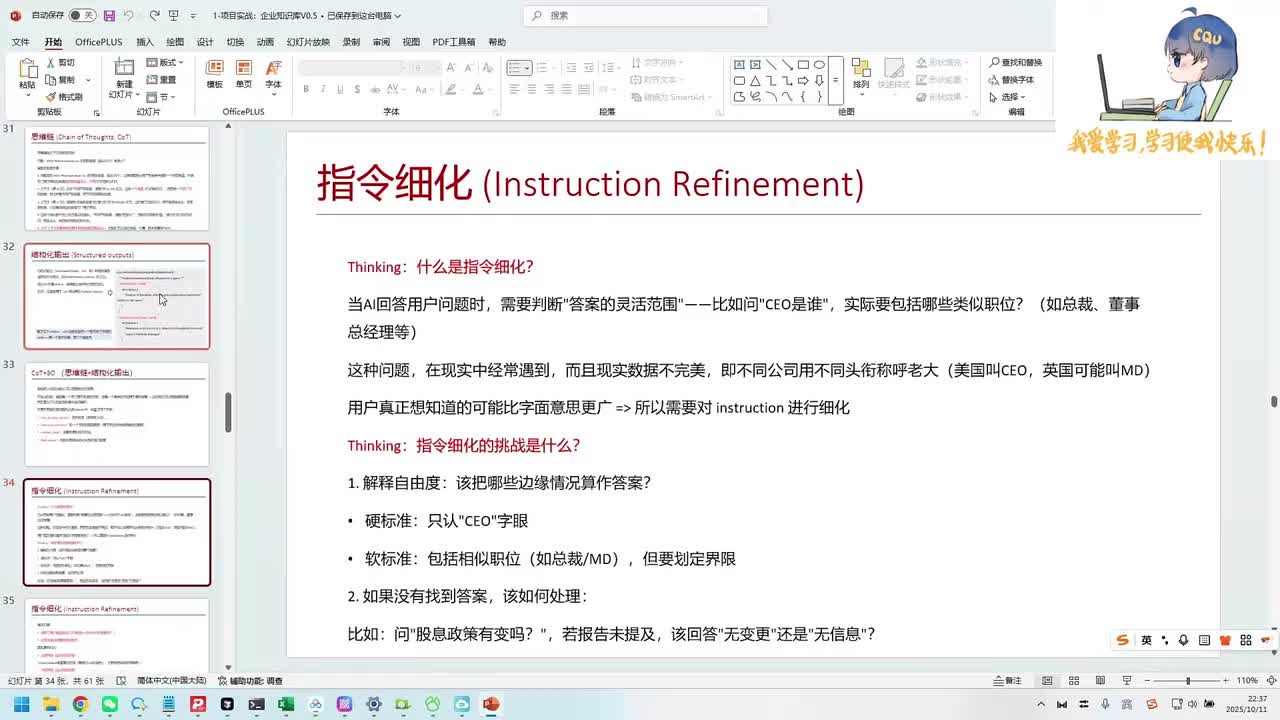Click the Reset (重置) slide button
Image resolution: width=1280 pixels, height=720 pixels.
tap(161, 80)
